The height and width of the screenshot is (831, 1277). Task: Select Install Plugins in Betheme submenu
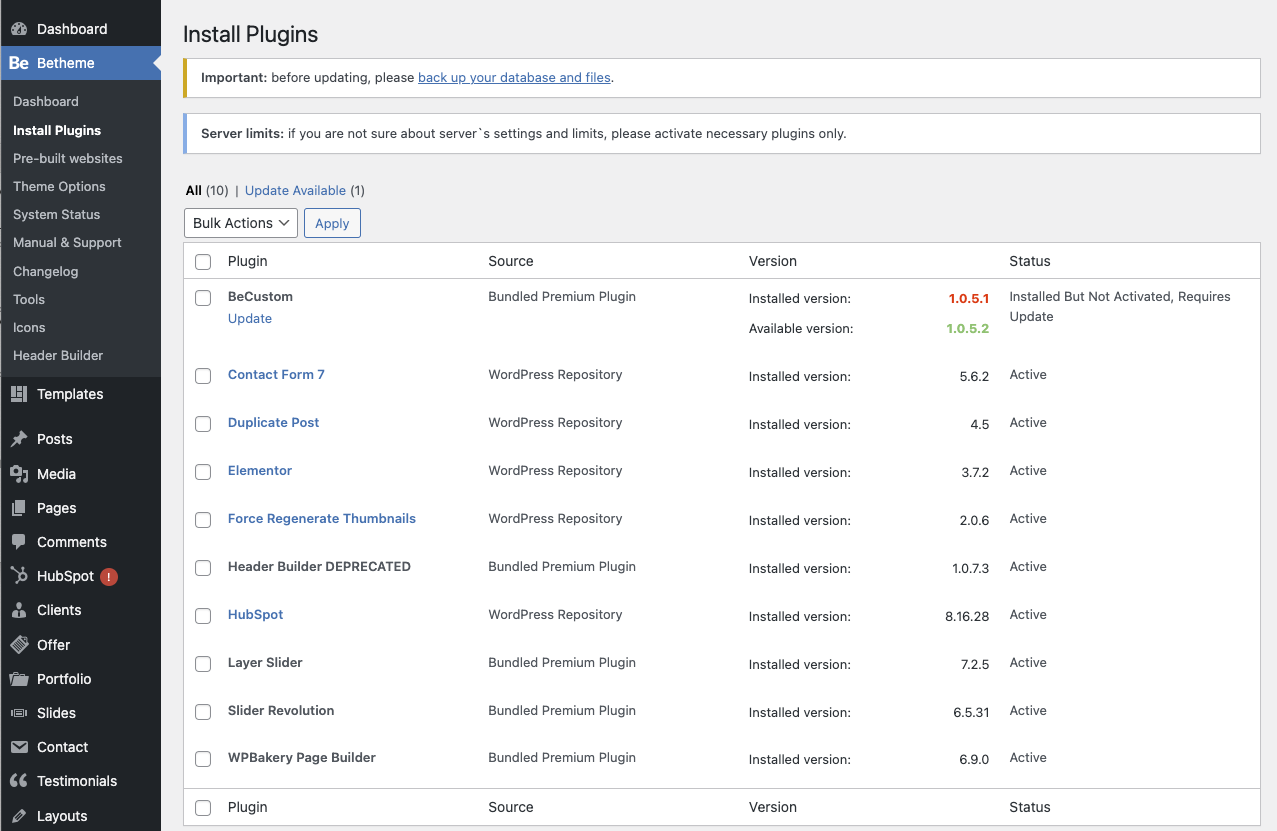click(x=57, y=130)
